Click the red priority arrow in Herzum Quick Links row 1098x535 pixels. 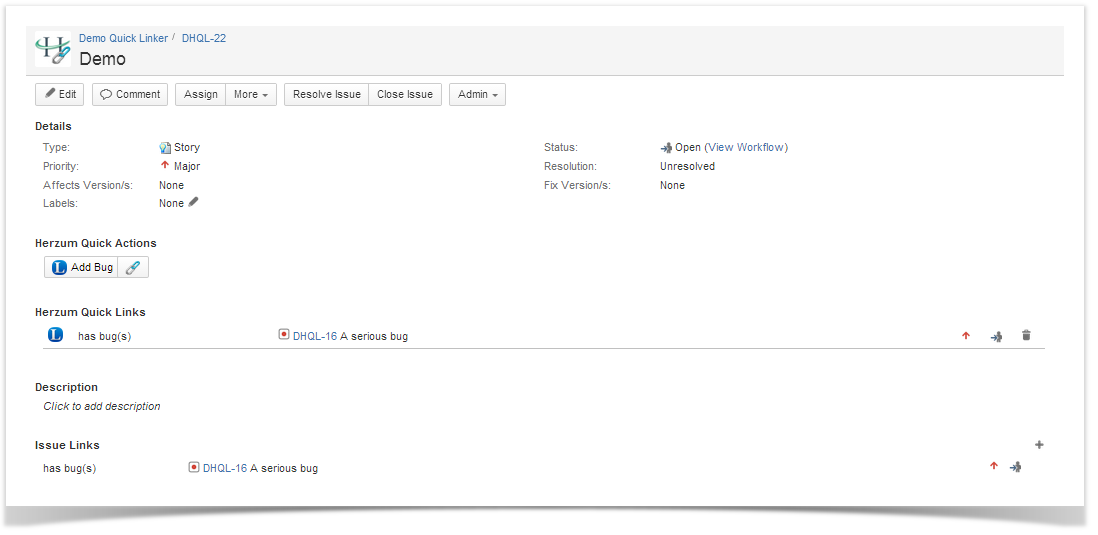966,336
